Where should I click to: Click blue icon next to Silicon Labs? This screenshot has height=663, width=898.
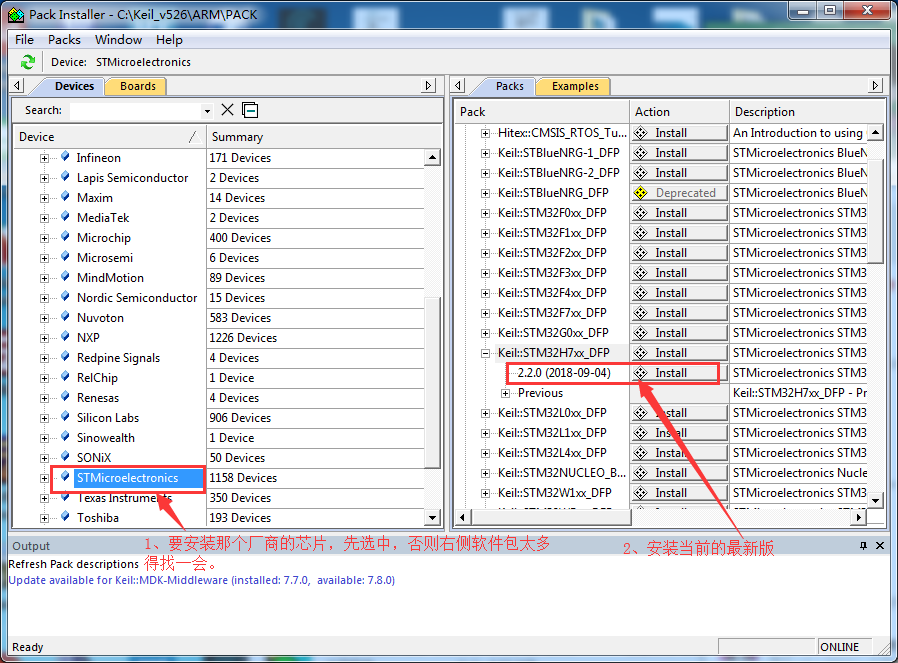coord(65,417)
